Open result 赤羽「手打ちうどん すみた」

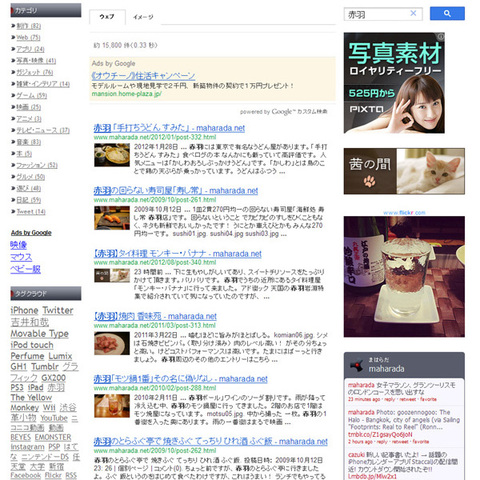[x=169, y=128]
